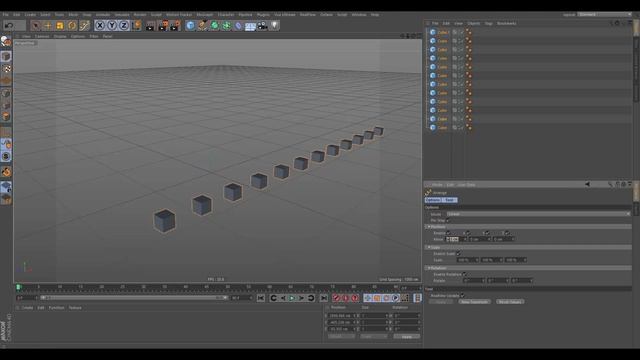Open the Layout dropdown at top right

(604, 15)
